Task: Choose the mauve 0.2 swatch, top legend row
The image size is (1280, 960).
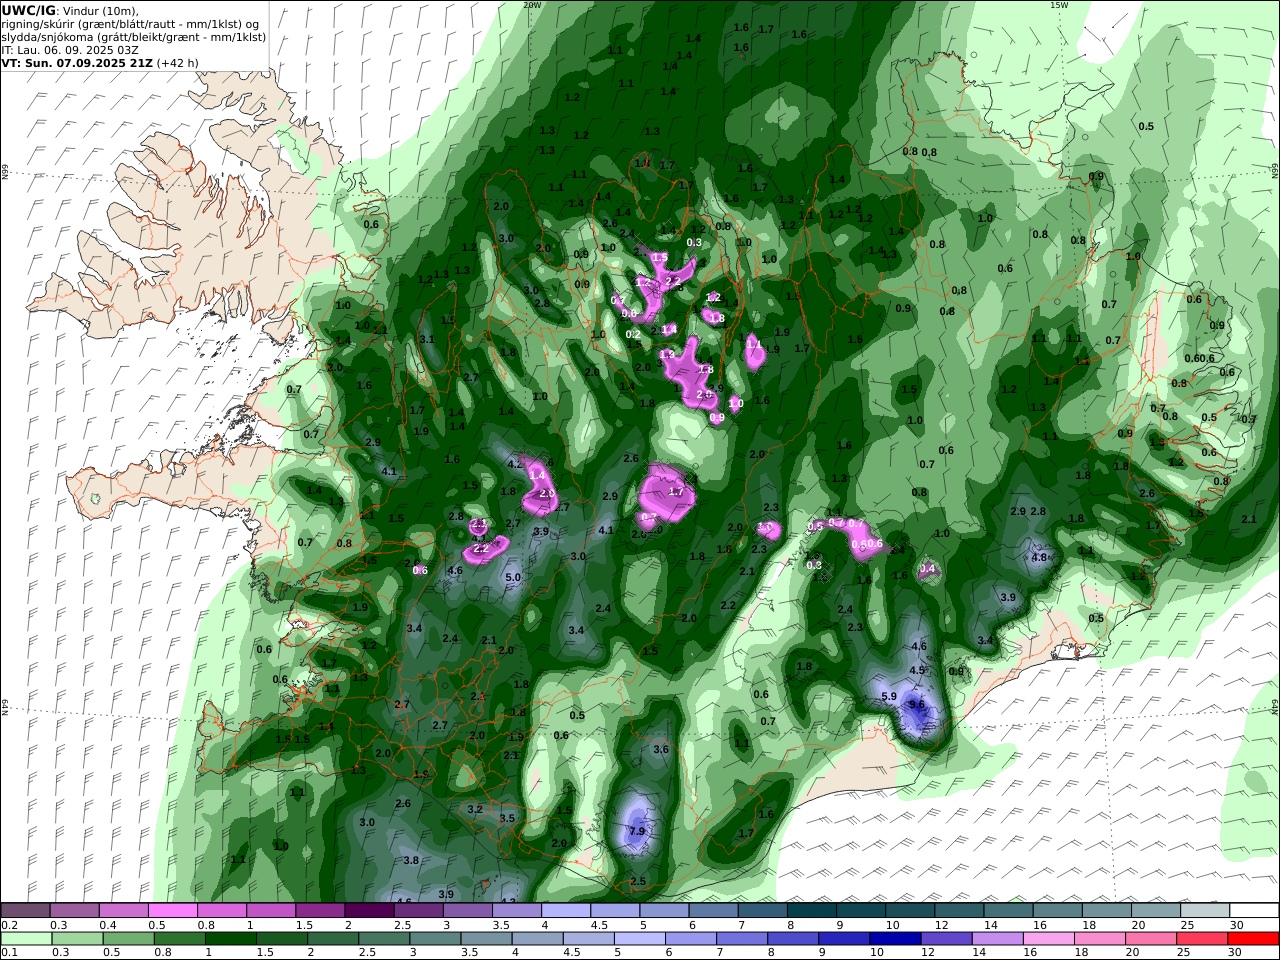Action: coord(25,911)
